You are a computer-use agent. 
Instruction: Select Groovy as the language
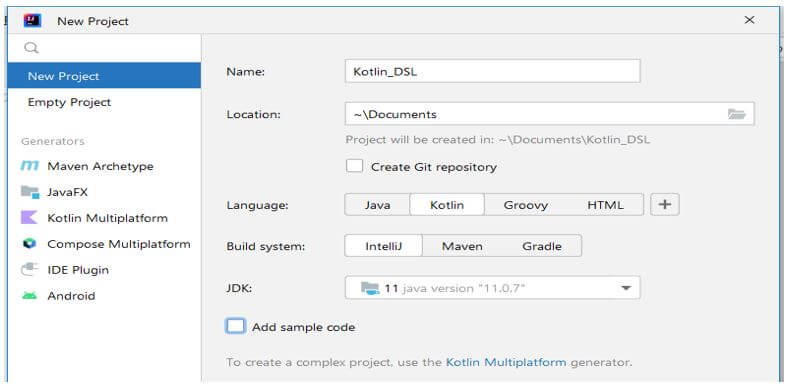coord(526,205)
